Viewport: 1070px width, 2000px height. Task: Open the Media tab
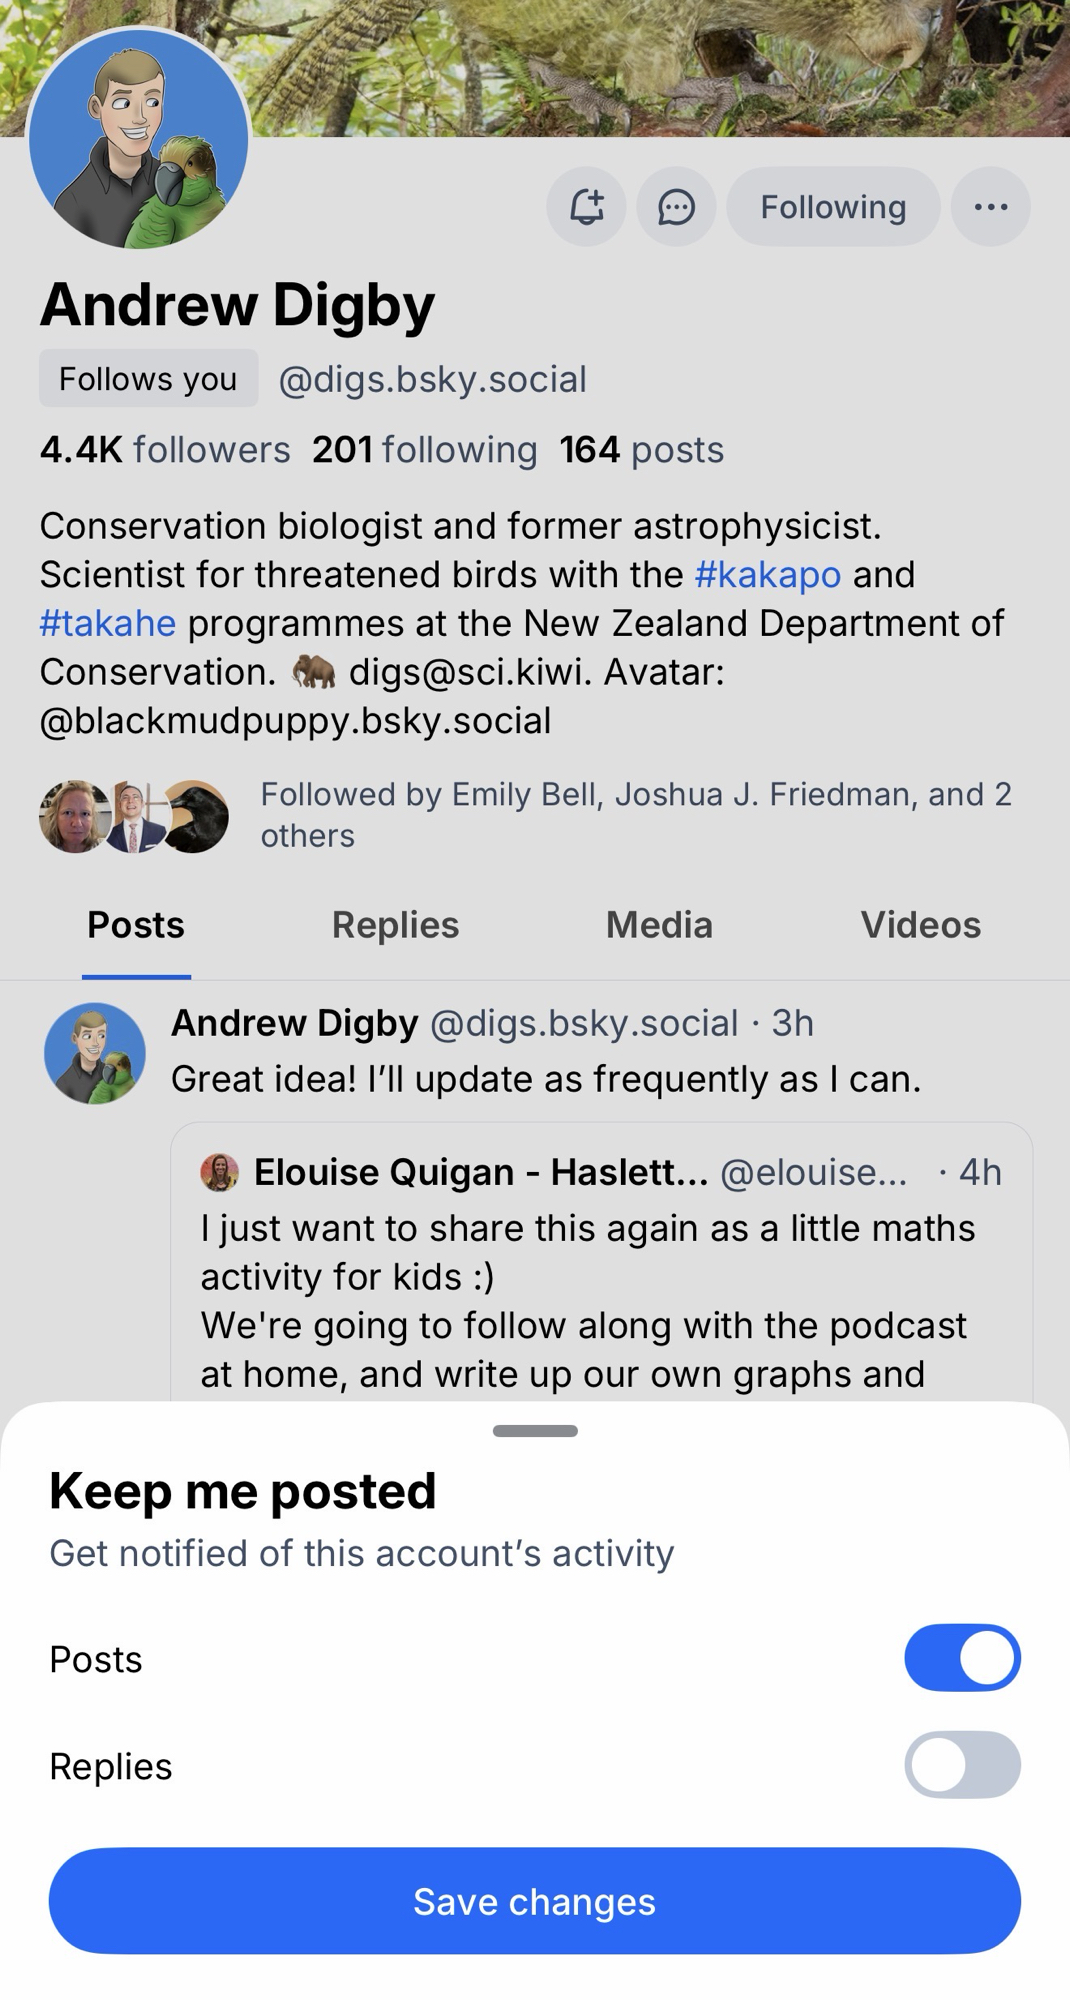point(659,925)
